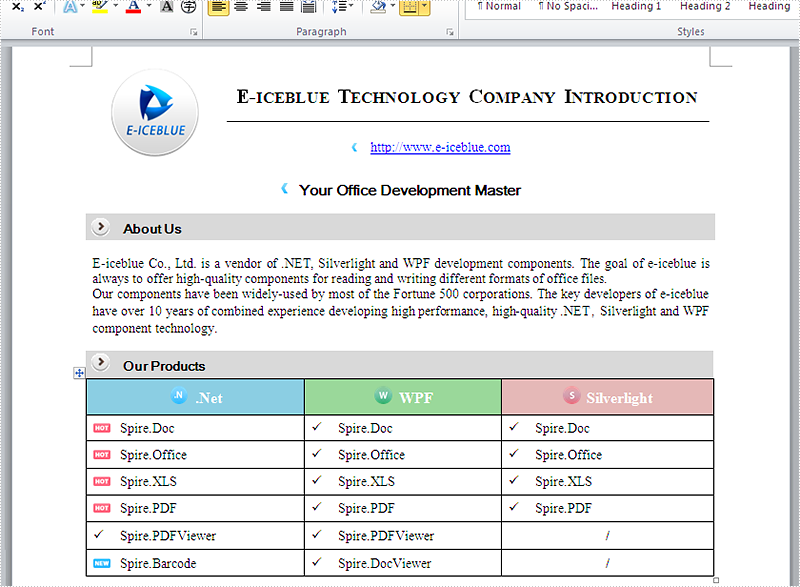800x587 pixels.
Task: Toggle align text left
Action: tap(218, 7)
